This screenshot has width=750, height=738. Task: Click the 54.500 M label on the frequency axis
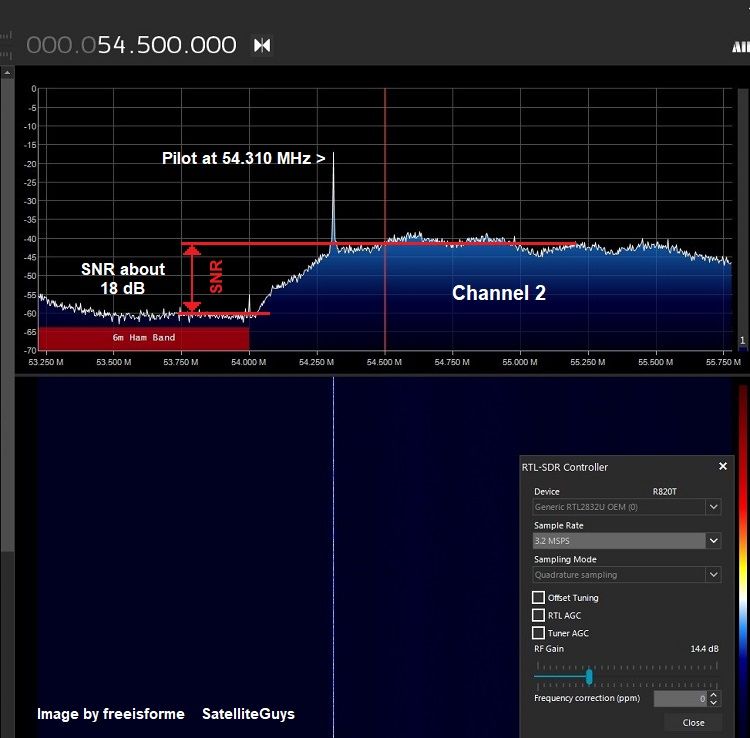click(384, 362)
